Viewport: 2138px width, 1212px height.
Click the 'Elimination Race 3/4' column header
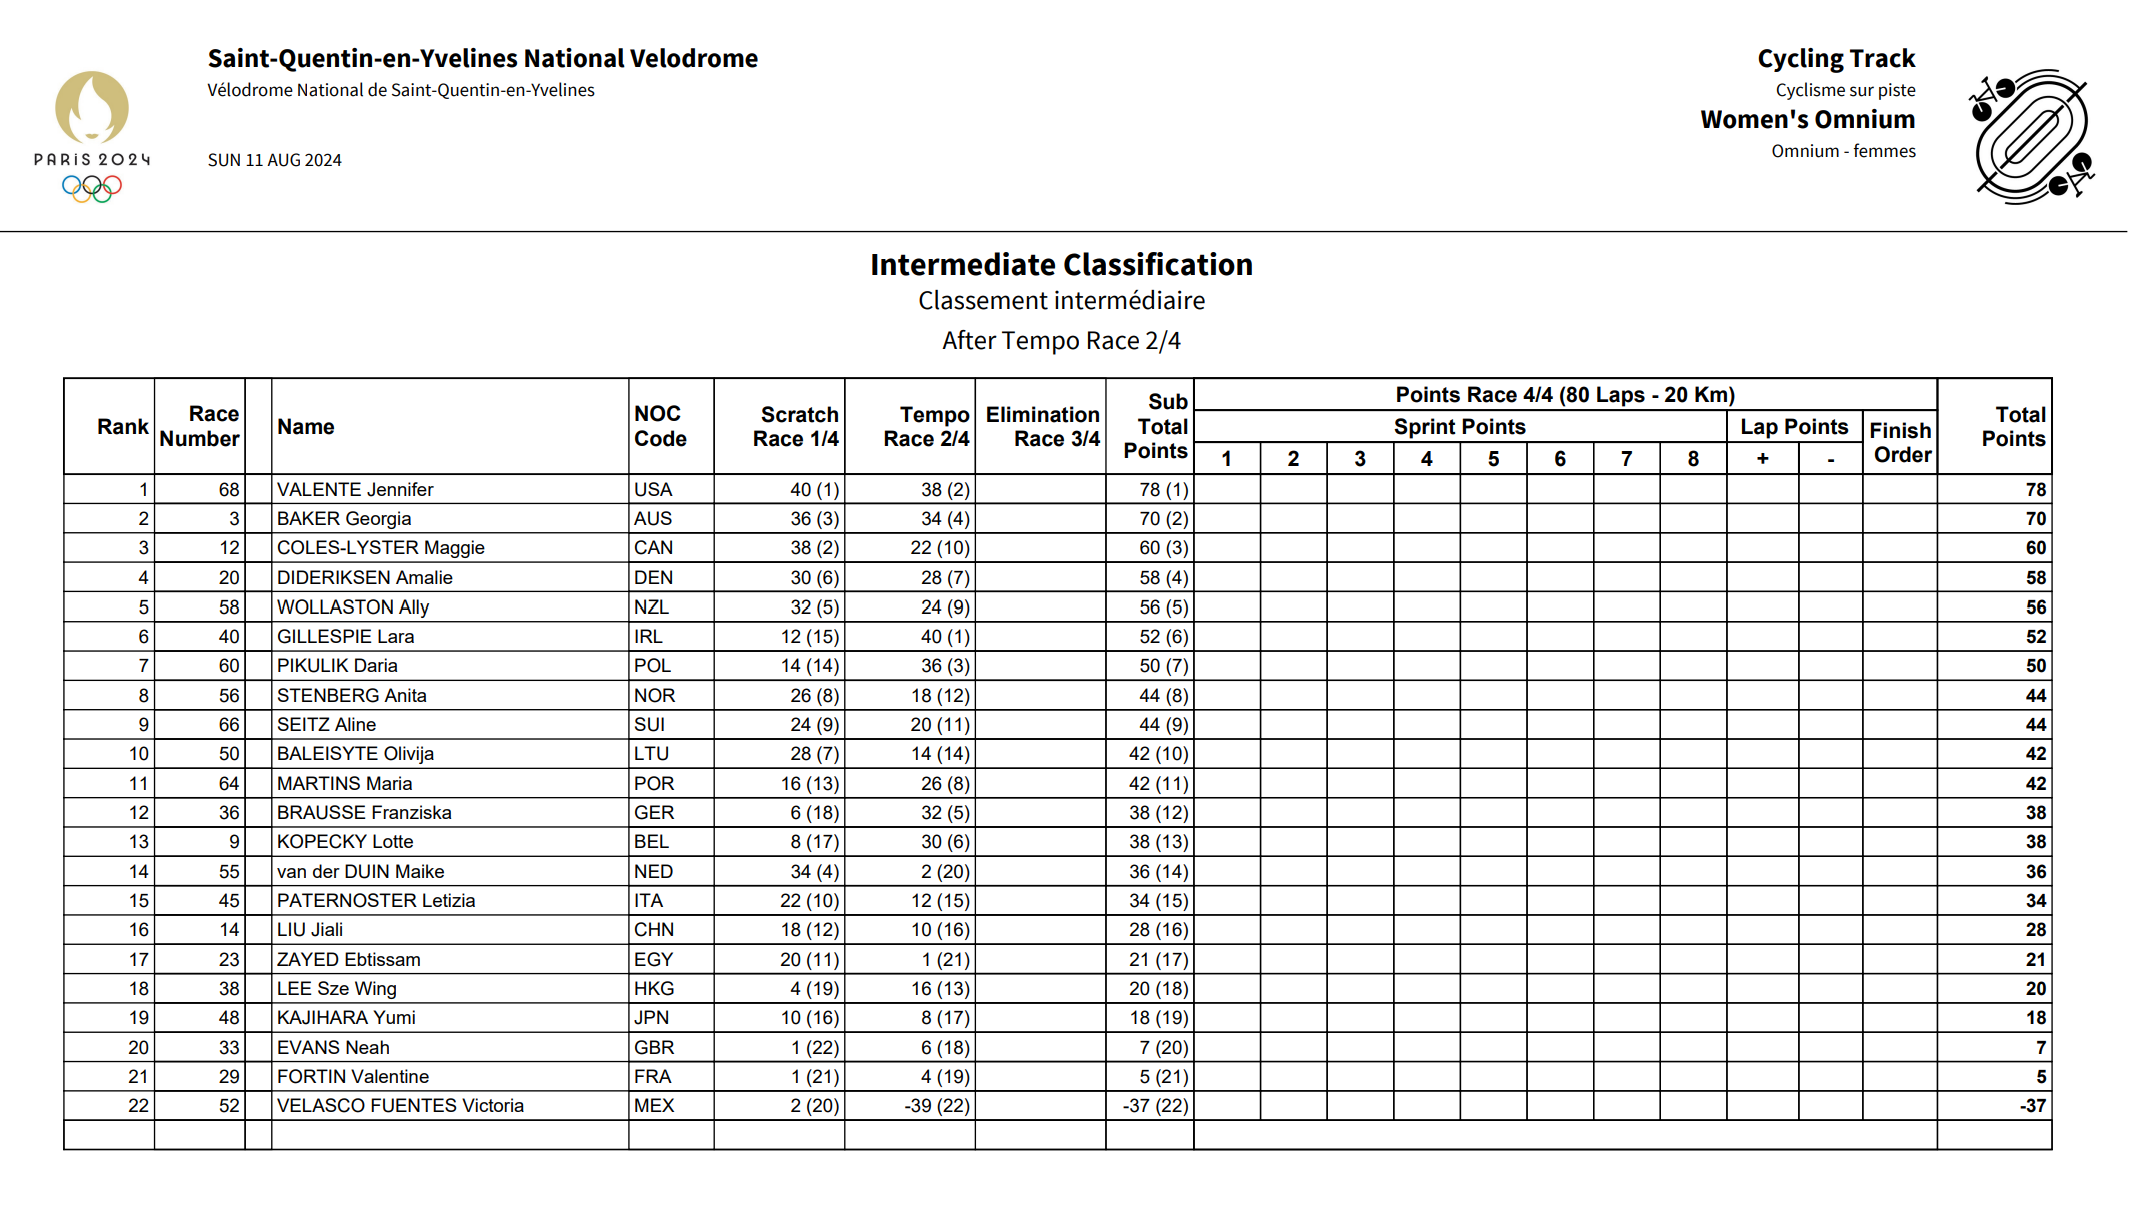pos(1043,427)
